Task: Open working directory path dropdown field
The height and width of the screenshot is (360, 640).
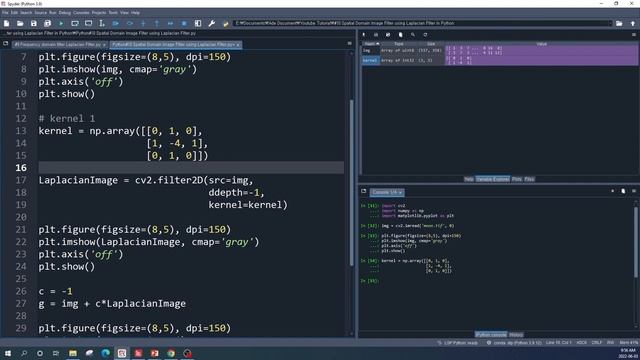Action: 422,23
